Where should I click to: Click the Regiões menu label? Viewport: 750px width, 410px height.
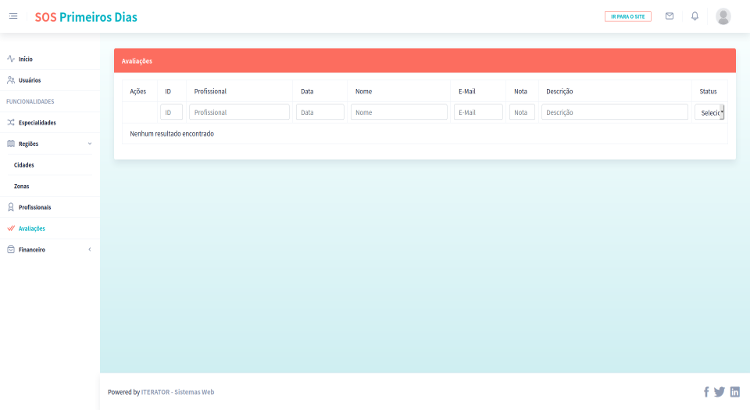[x=28, y=144]
